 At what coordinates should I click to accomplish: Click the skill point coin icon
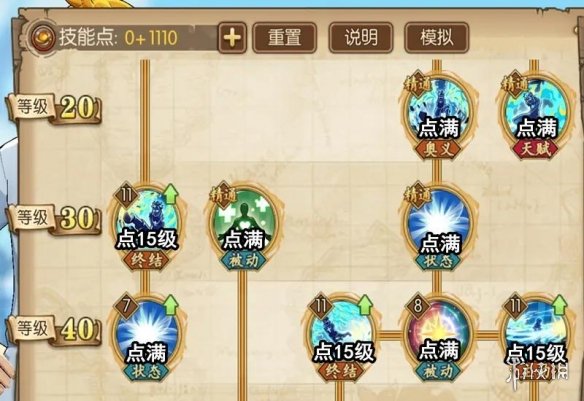[43, 38]
